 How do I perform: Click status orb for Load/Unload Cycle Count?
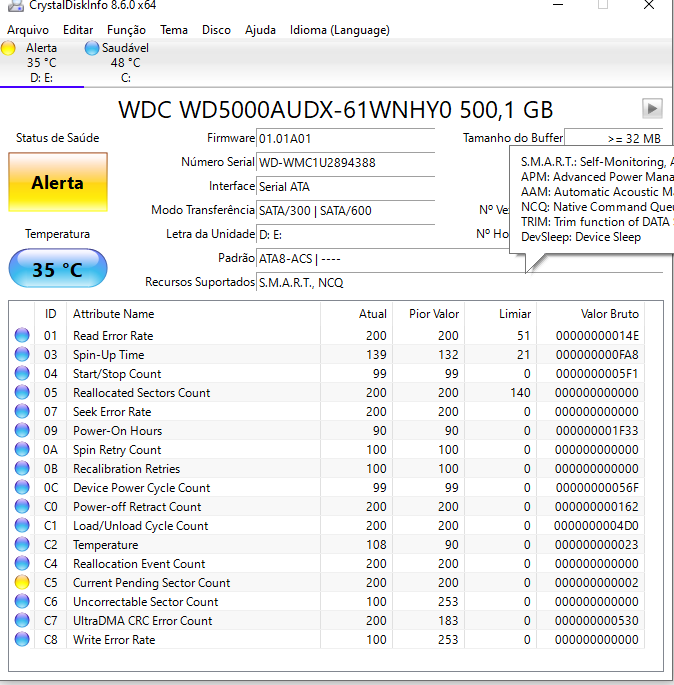(22, 525)
